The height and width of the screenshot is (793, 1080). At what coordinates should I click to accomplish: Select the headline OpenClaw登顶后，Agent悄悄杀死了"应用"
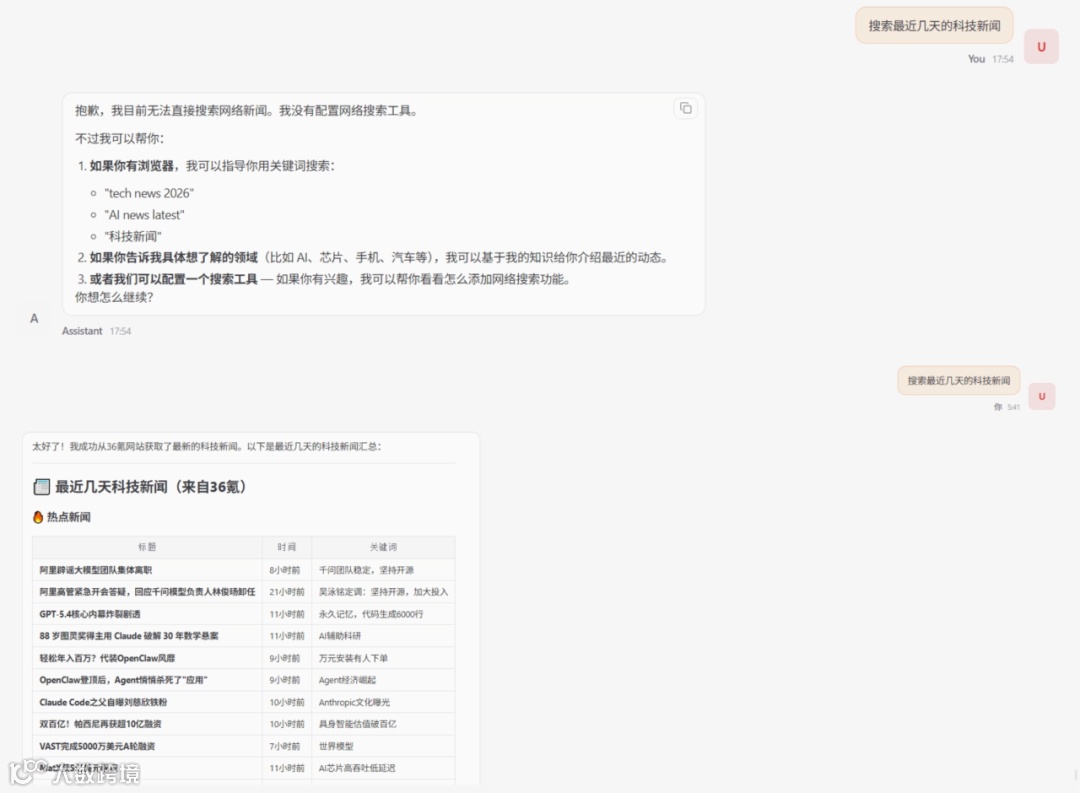123,680
